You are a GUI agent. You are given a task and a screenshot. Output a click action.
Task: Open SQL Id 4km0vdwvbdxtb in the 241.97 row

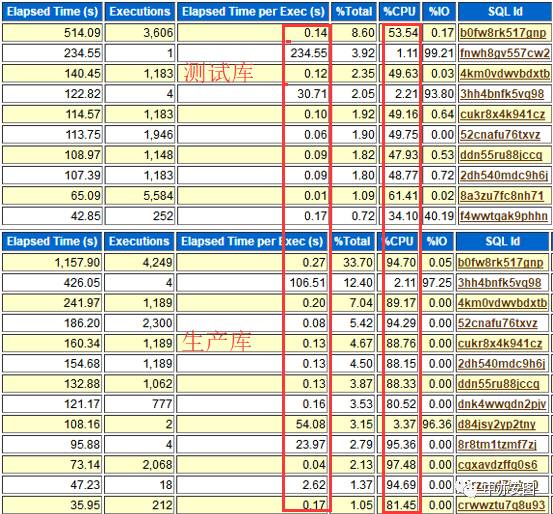tap(503, 303)
